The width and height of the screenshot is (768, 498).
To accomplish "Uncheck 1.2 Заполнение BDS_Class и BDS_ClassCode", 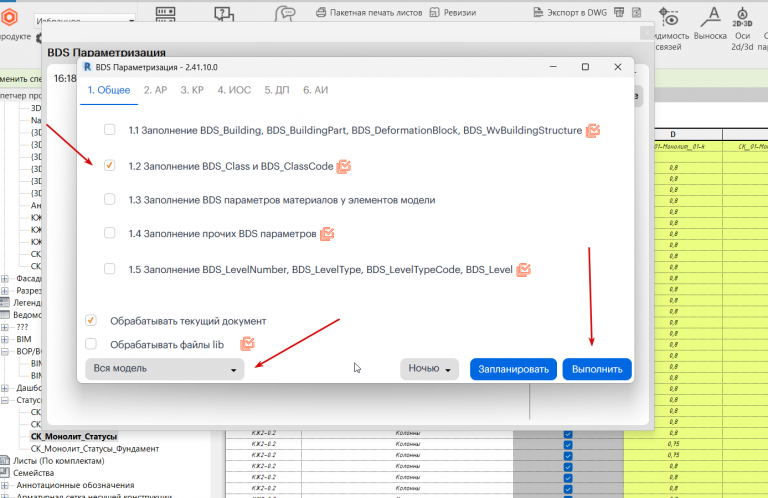I will pos(110,166).
